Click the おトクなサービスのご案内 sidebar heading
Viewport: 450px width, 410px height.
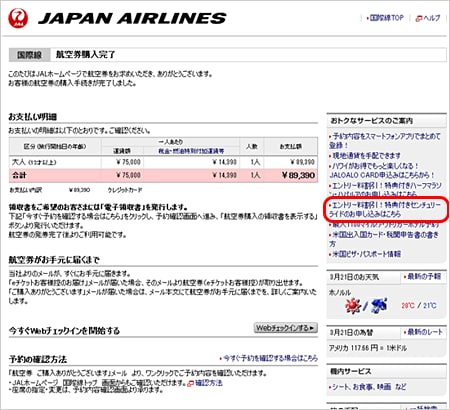(372, 121)
